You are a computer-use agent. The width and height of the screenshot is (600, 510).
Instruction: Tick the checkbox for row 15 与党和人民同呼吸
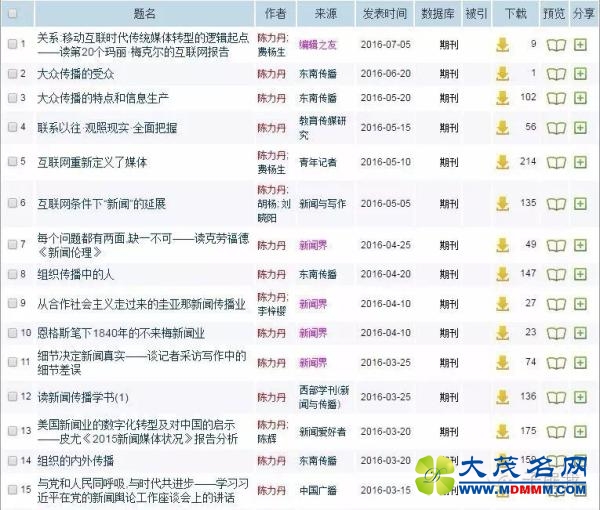(12, 489)
